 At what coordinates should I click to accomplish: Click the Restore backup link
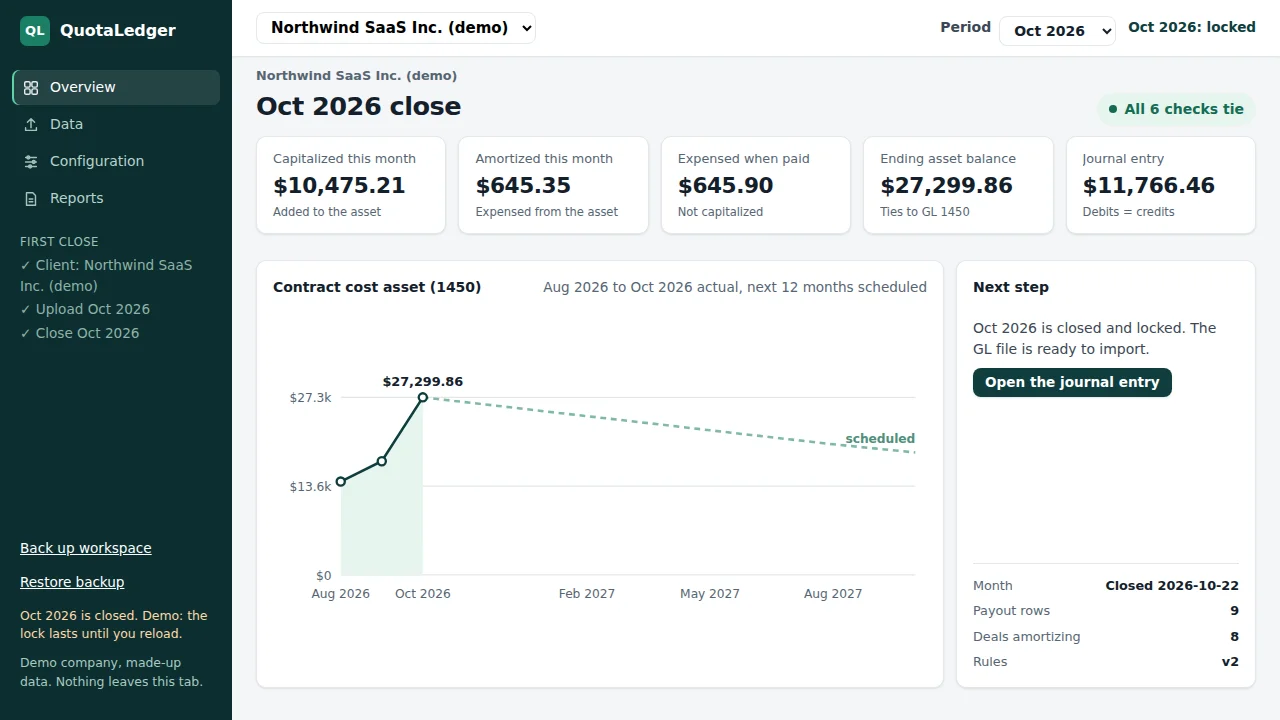[72, 582]
